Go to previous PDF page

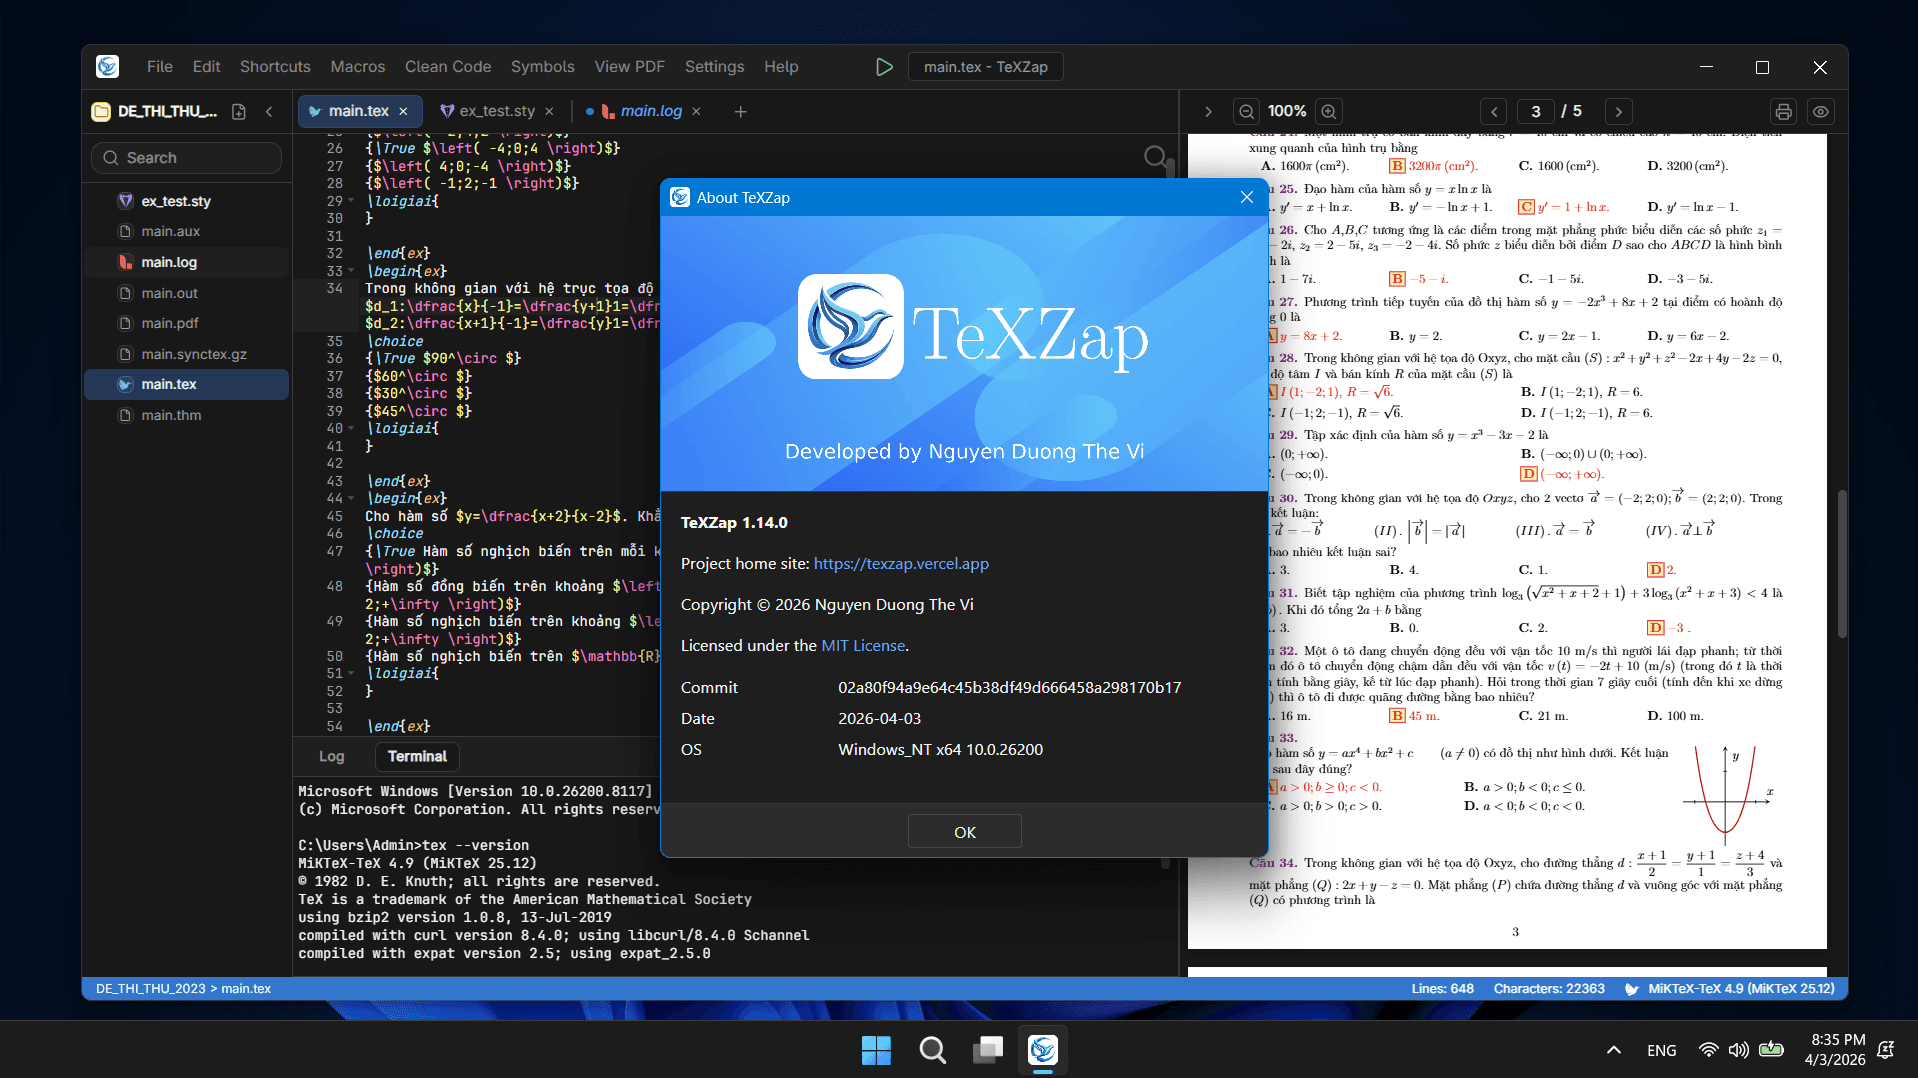click(x=1494, y=112)
